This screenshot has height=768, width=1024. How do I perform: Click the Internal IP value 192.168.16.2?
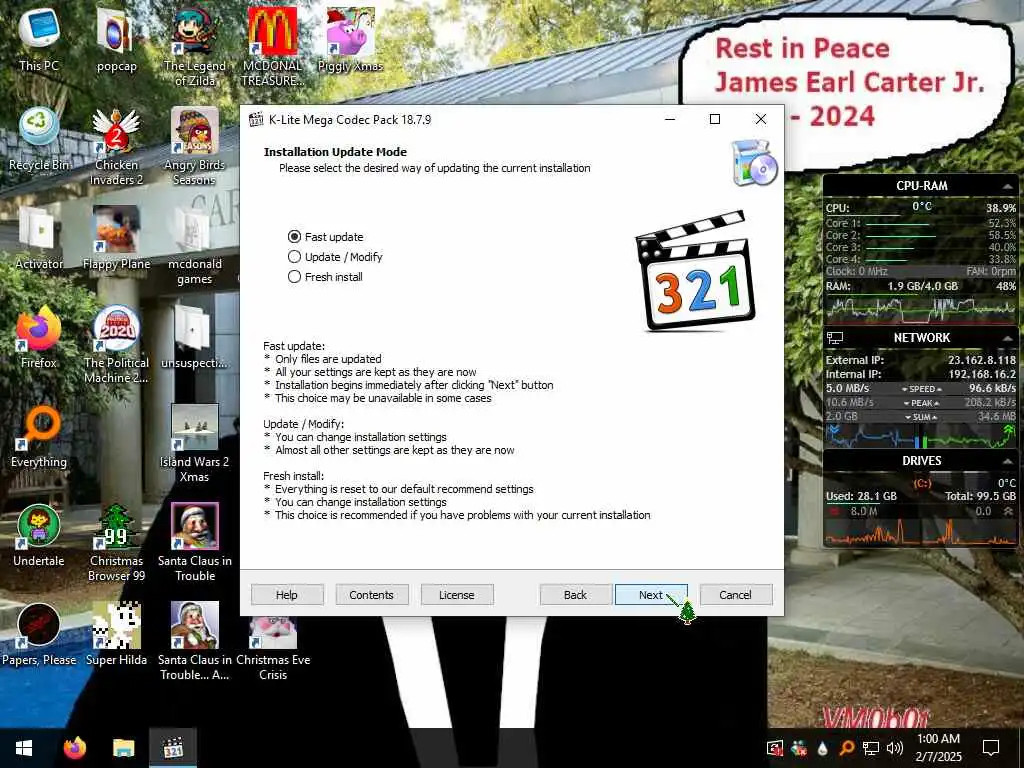pos(982,374)
